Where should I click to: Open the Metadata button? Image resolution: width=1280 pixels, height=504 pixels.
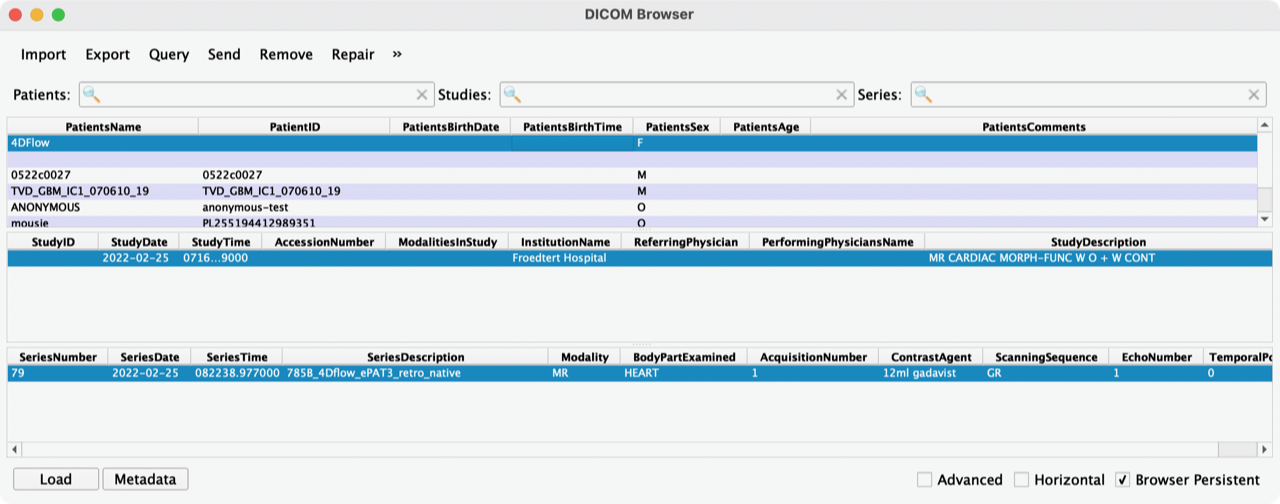145,479
